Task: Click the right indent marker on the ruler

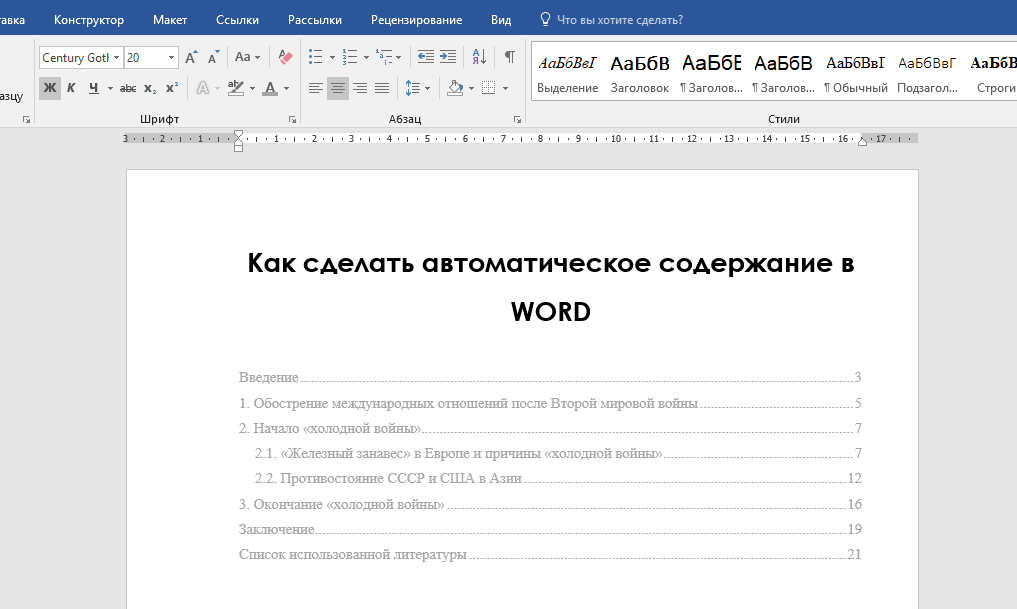Action: coord(862,141)
